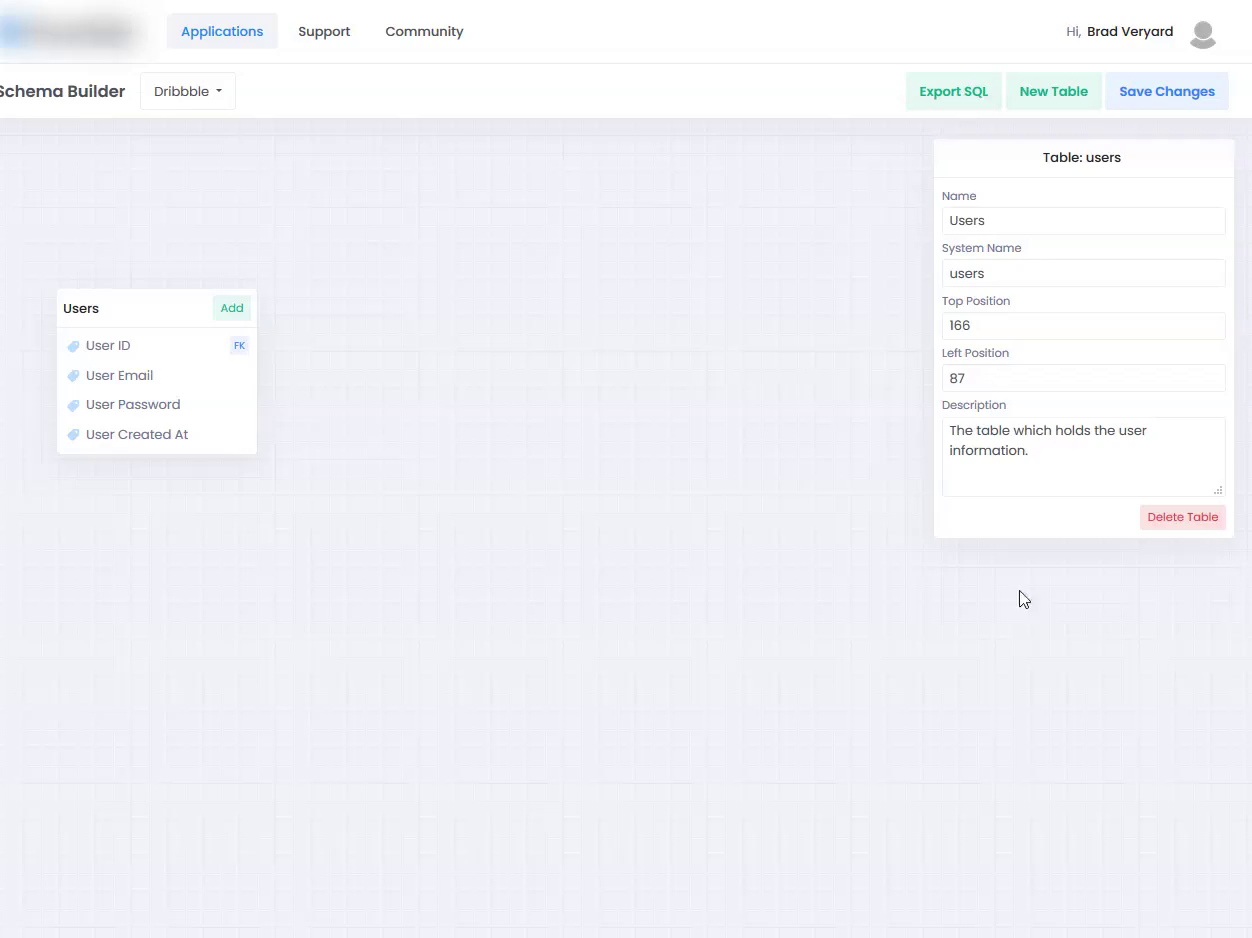
Task: Click the Description text area
Action: (x=1083, y=456)
